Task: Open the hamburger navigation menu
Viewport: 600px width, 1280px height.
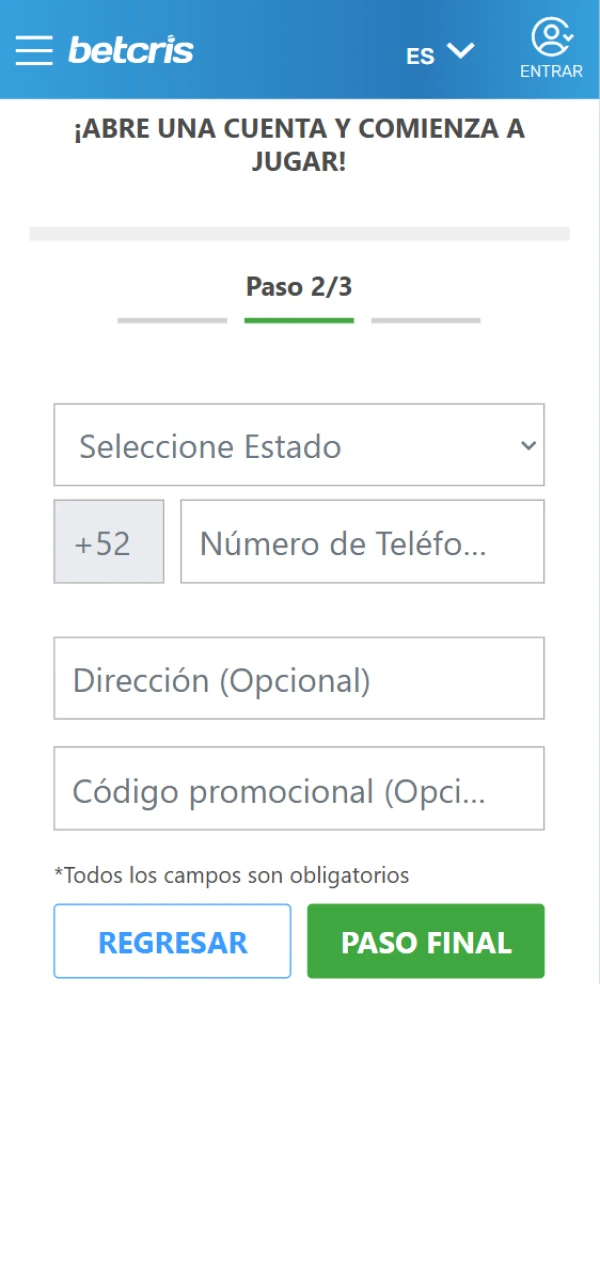Action: tap(34, 50)
